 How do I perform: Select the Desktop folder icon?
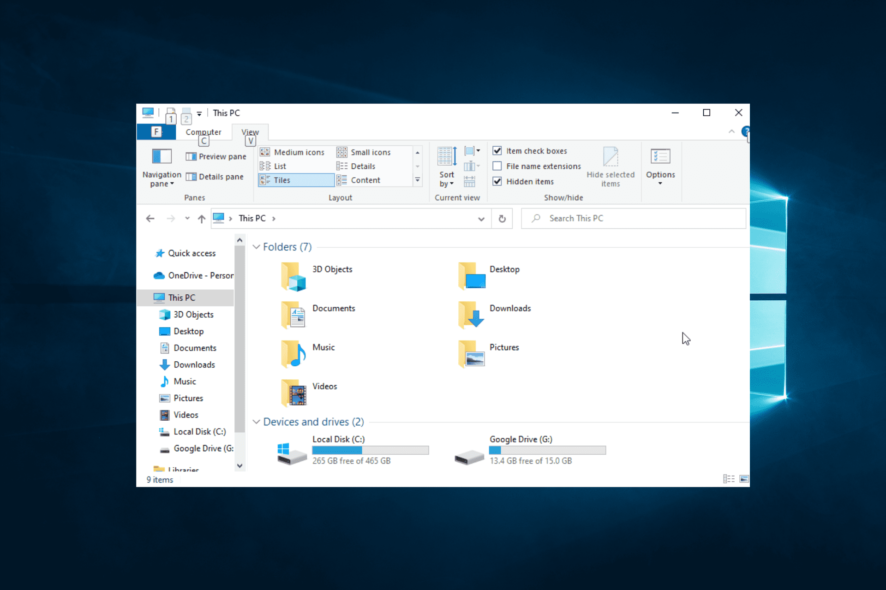tap(471, 276)
